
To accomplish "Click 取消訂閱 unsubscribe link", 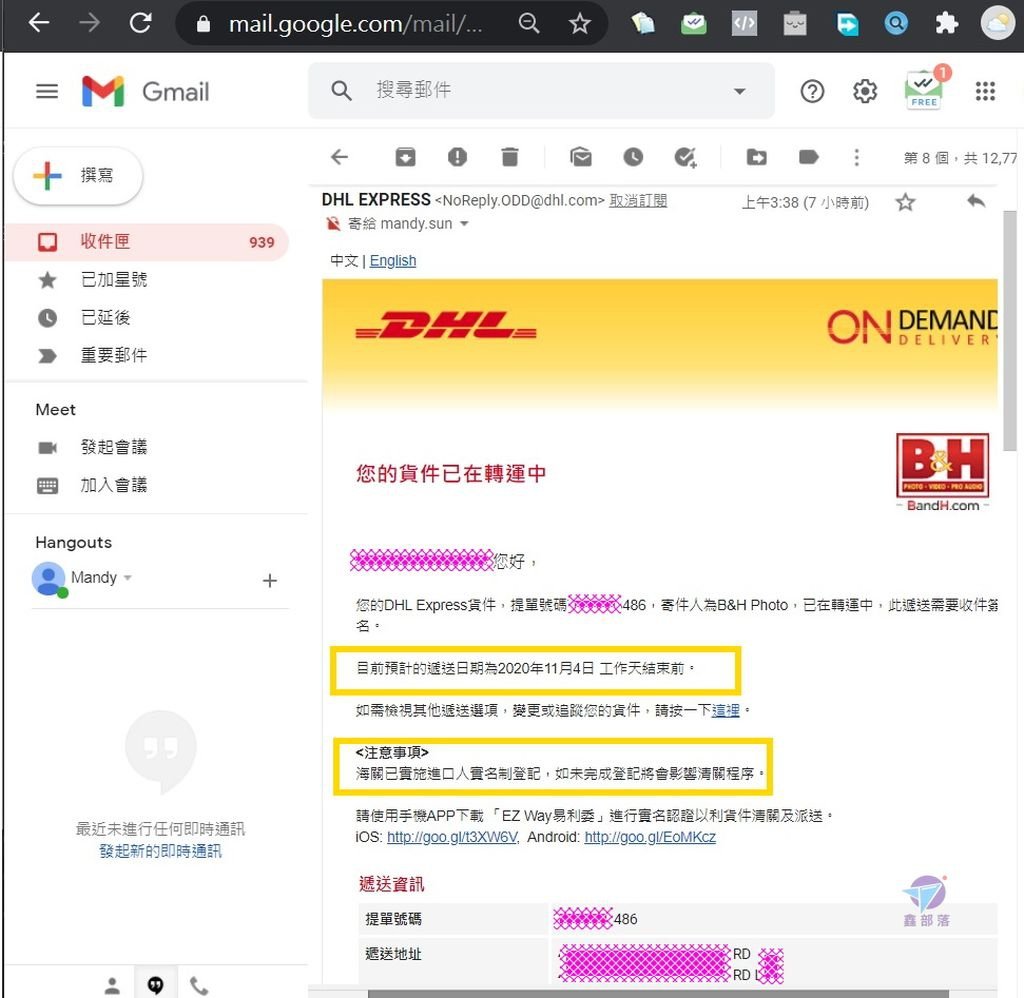I will [638, 201].
